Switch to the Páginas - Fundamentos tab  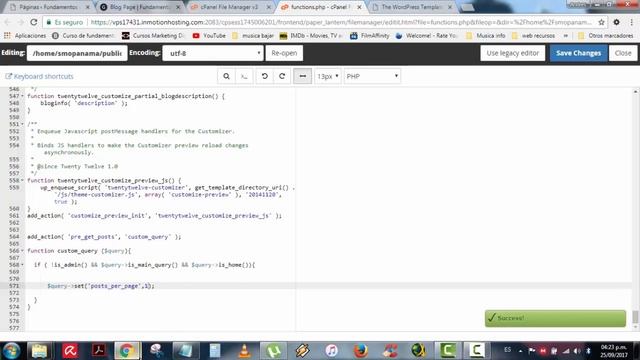[48, 7]
